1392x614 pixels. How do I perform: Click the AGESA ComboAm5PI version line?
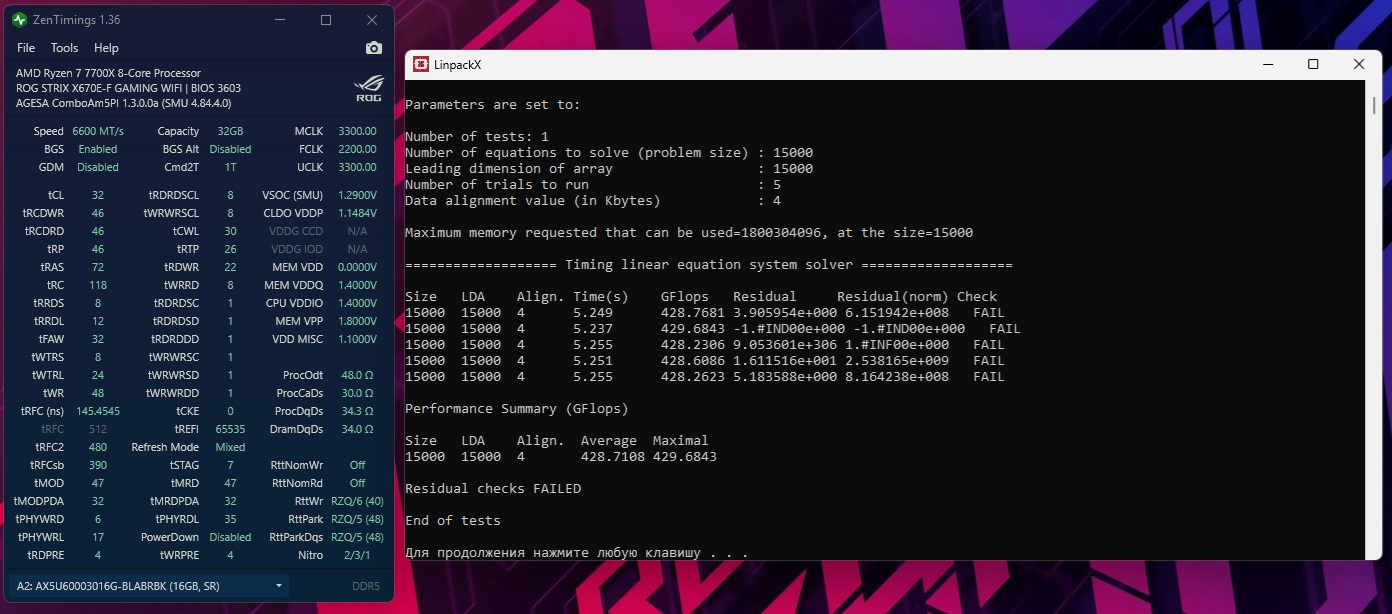tap(124, 103)
